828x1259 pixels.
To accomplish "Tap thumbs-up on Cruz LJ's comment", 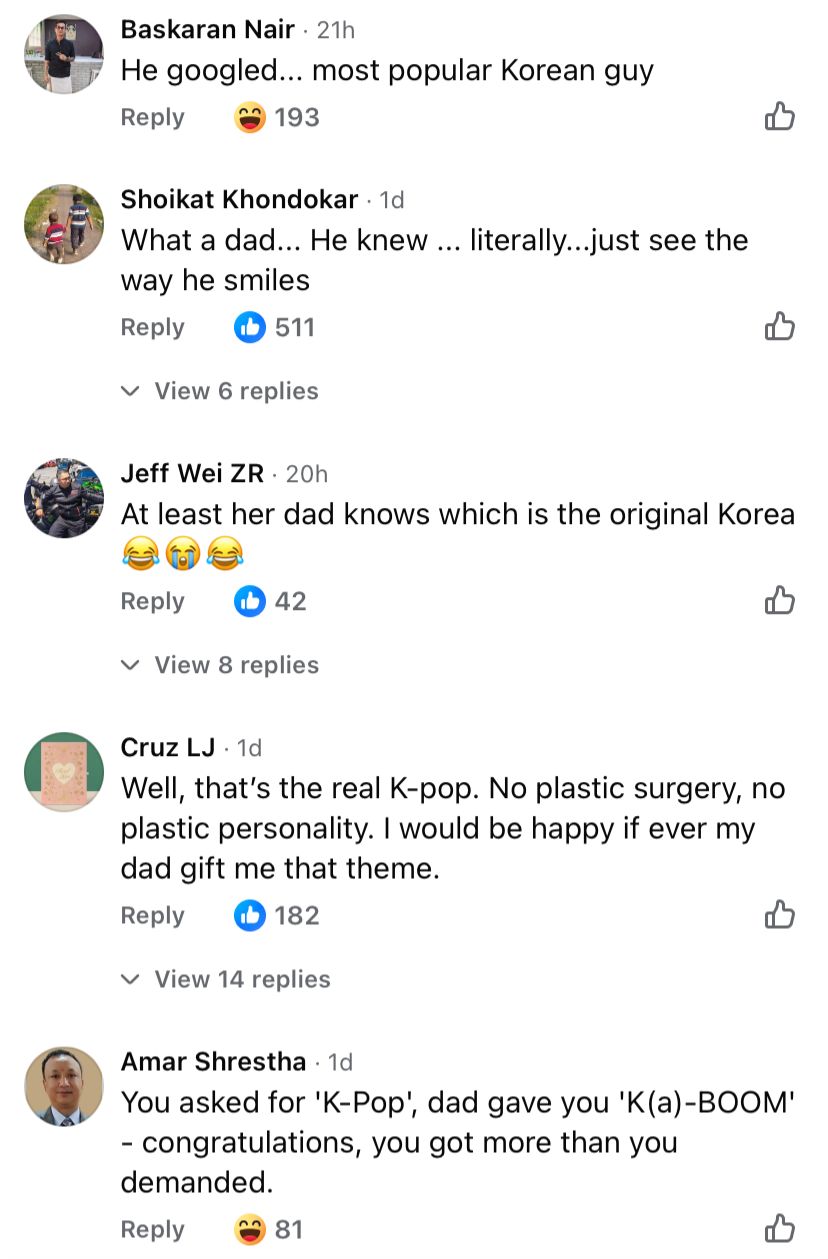I will pos(779,915).
